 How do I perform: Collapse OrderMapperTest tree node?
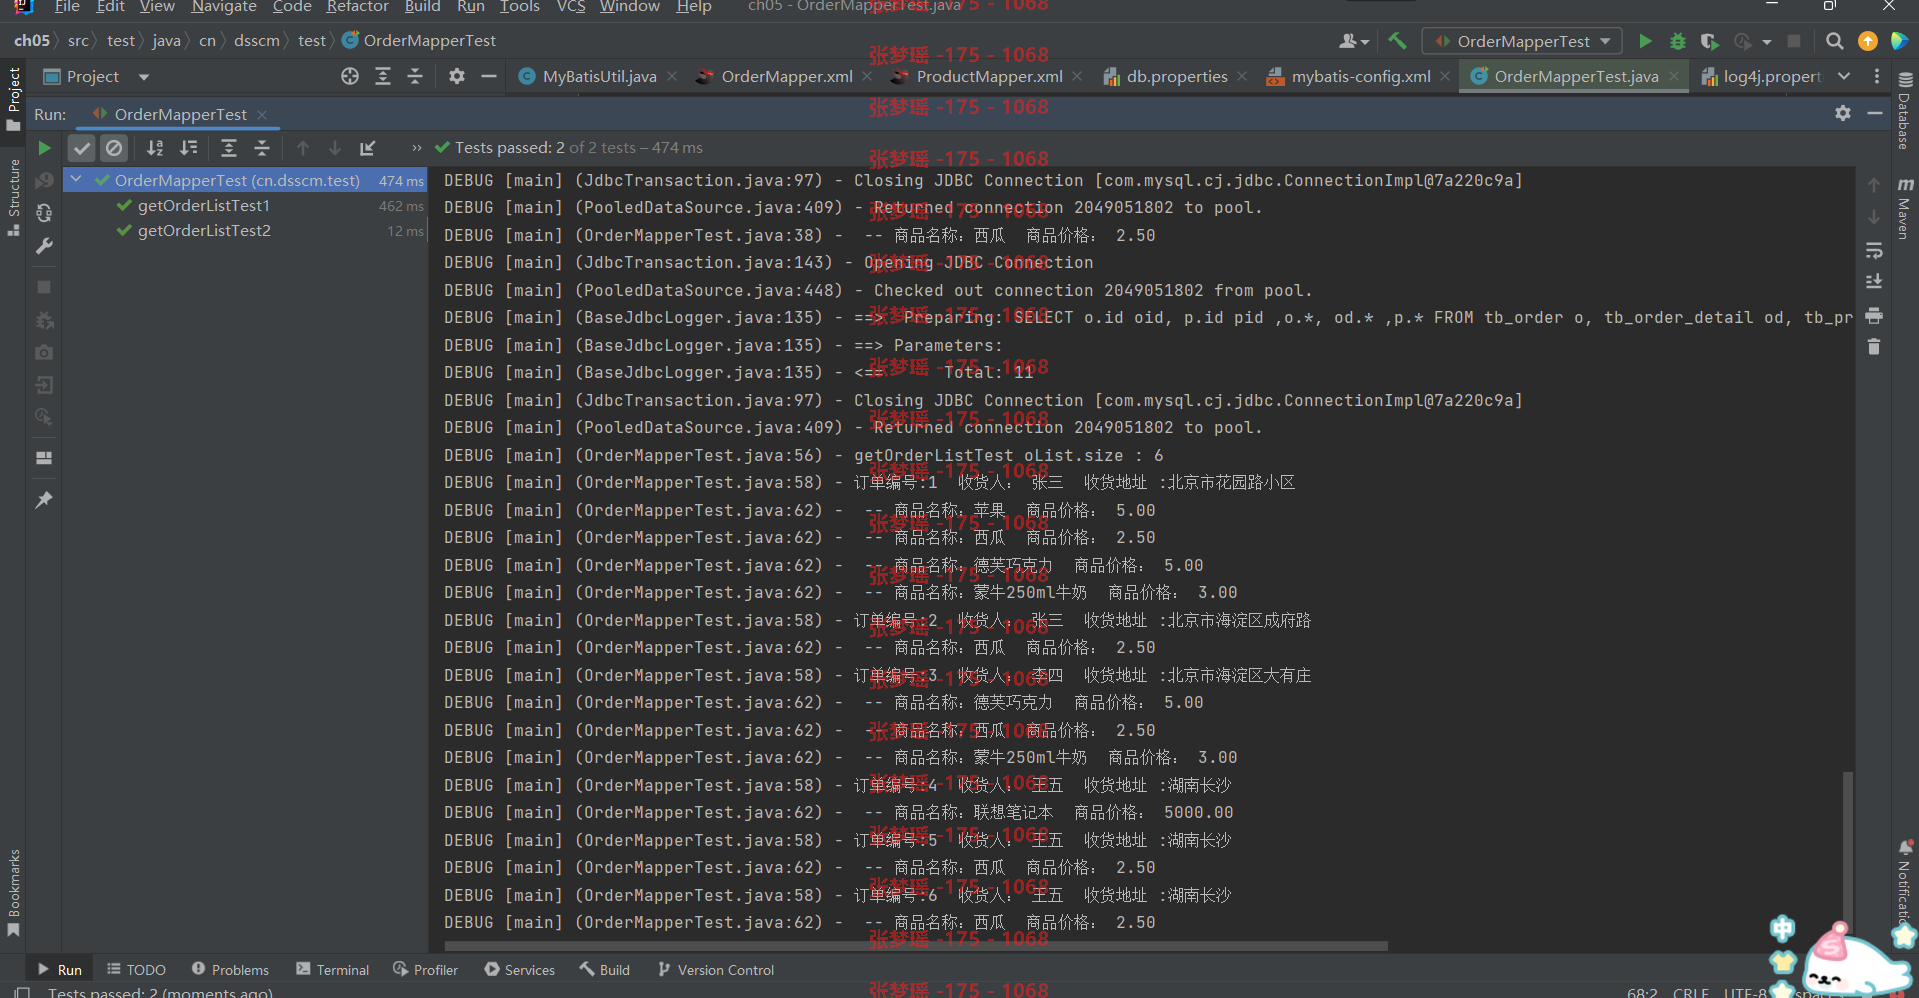[x=77, y=180]
